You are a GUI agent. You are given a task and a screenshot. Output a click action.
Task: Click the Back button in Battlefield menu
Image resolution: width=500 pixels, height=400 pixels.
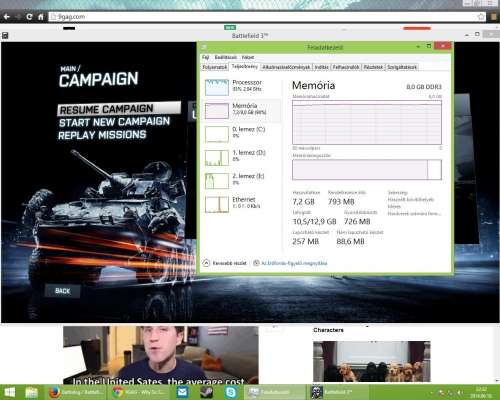[63, 291]
